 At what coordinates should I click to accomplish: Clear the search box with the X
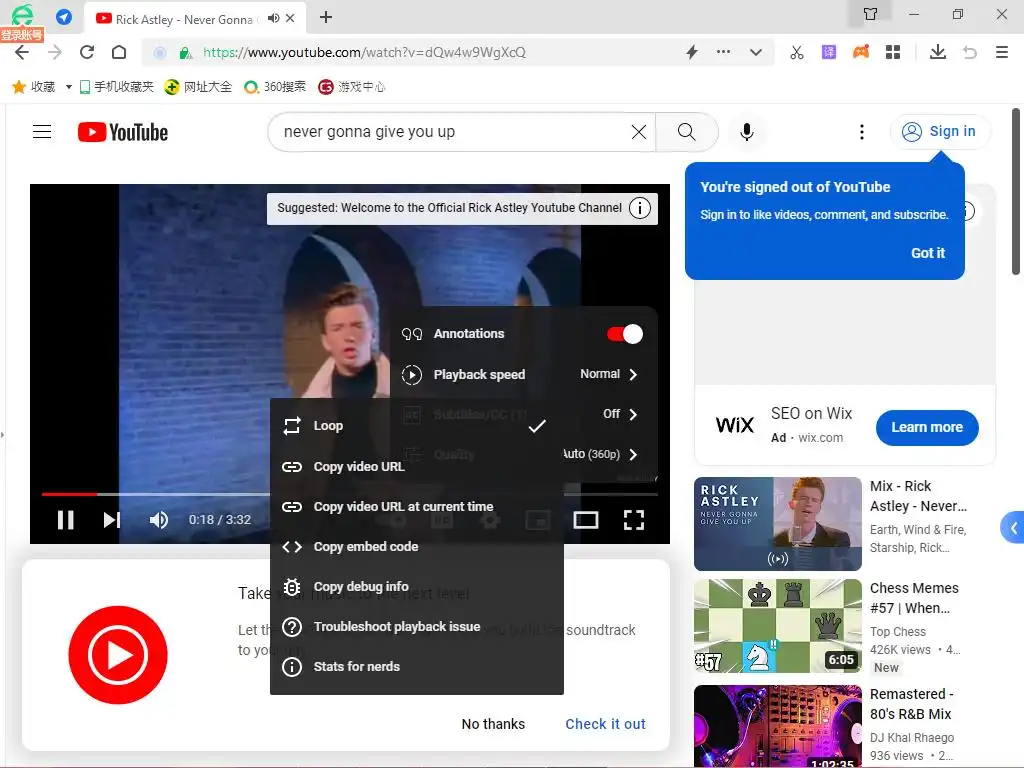[639, 132]
